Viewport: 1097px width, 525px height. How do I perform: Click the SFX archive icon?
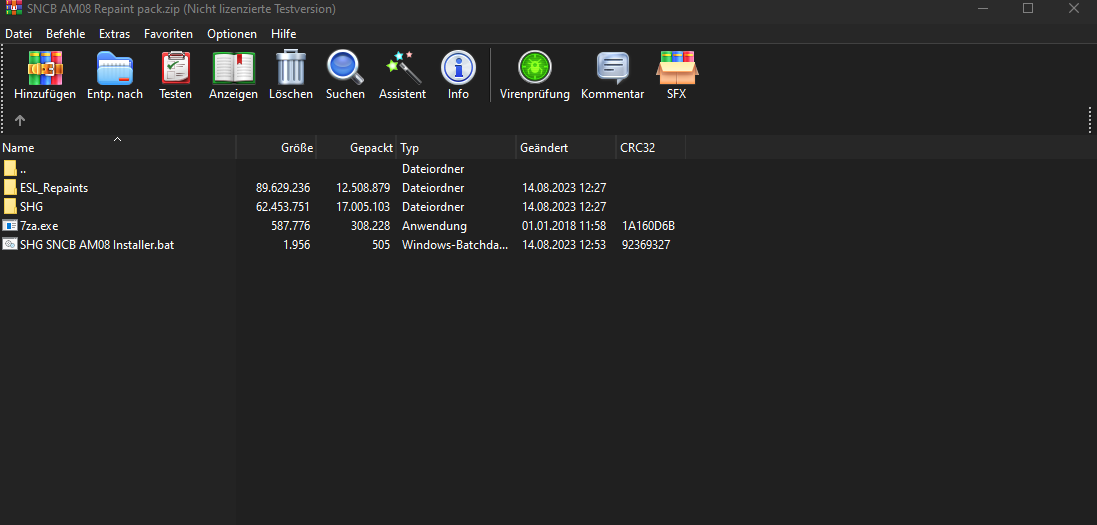[x=677, y=68]
